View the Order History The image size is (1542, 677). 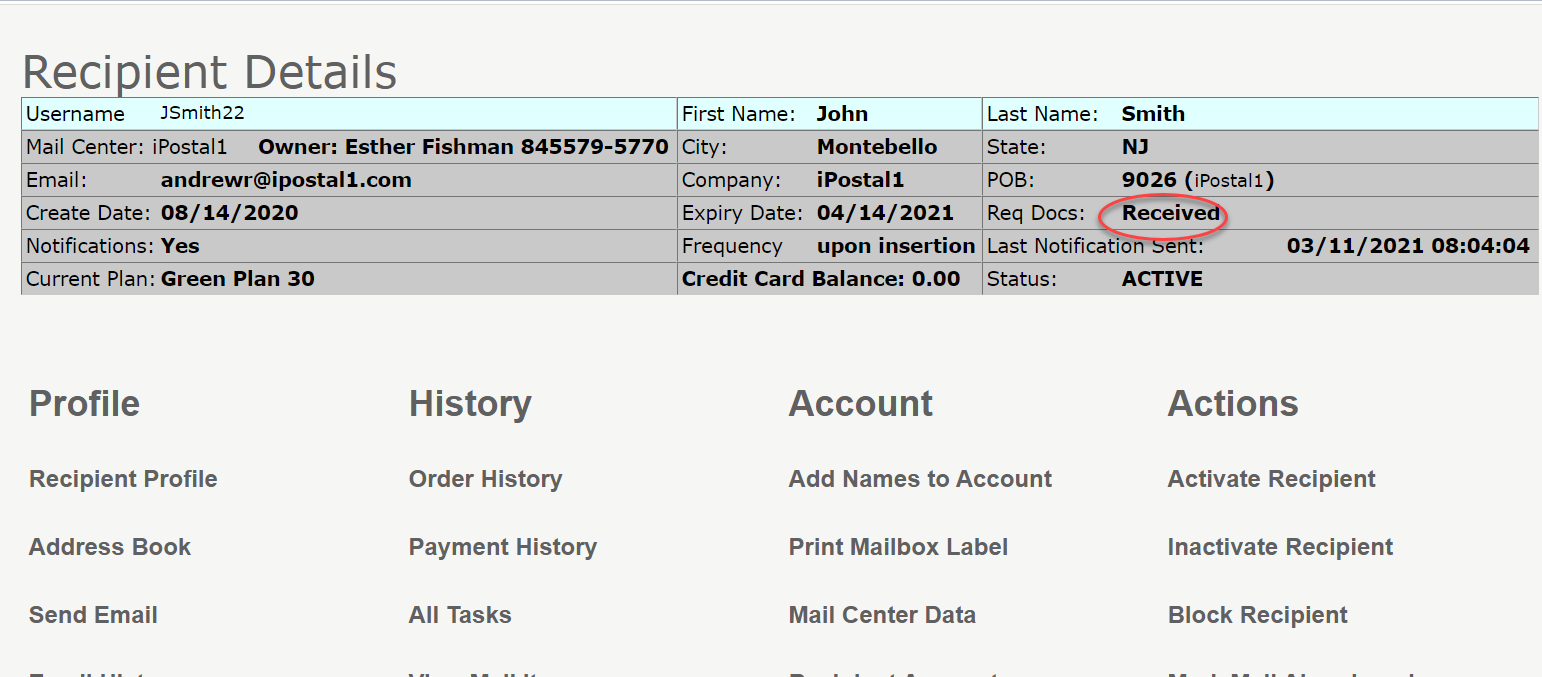485,478
